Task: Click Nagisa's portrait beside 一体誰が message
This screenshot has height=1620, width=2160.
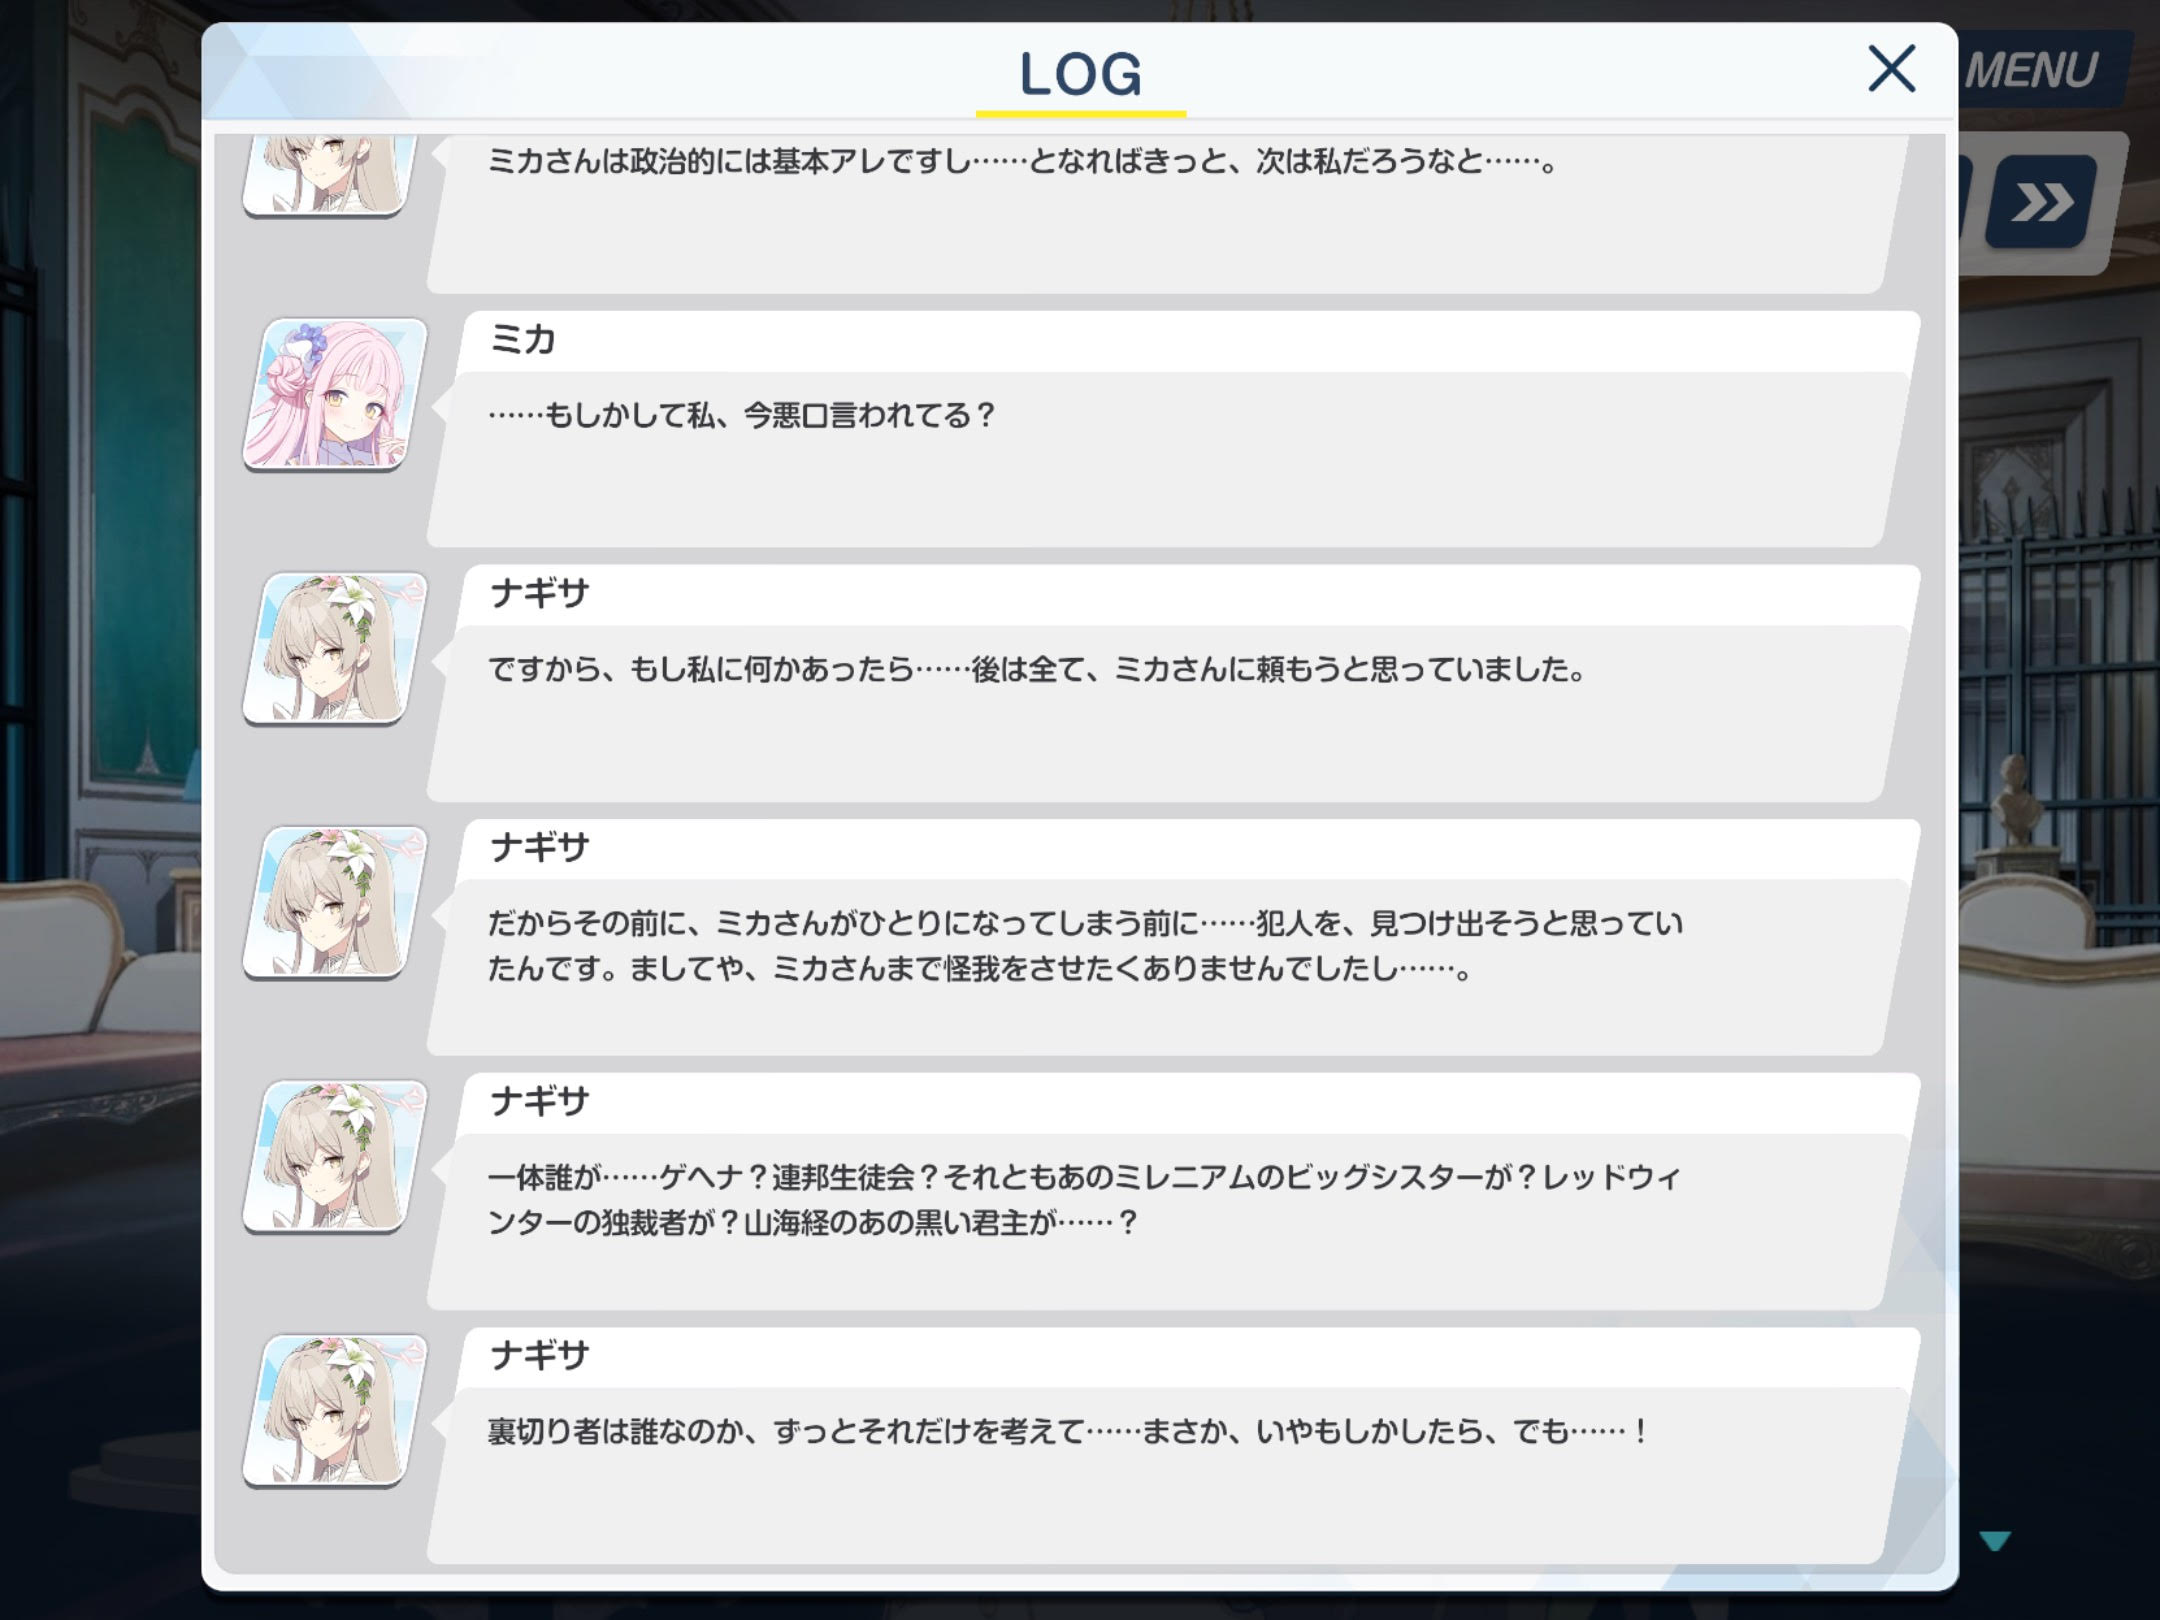Action: 335,1156
